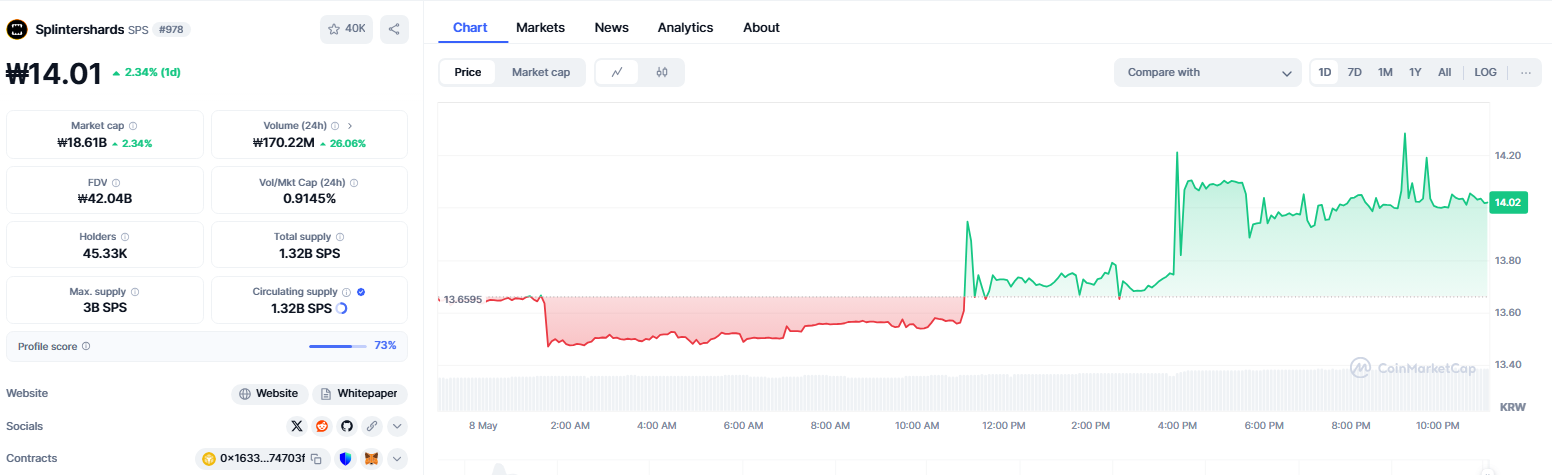Open the chart more options ellipsis
1552x475 pixels.
1525,72
